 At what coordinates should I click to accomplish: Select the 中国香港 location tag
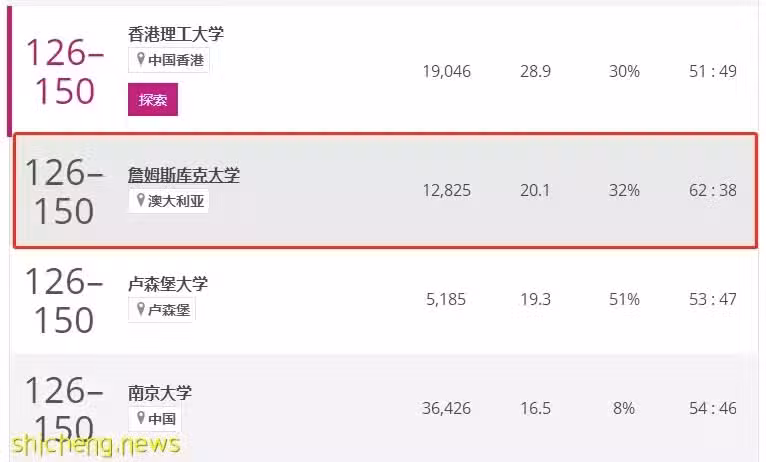tap(169, 60)
